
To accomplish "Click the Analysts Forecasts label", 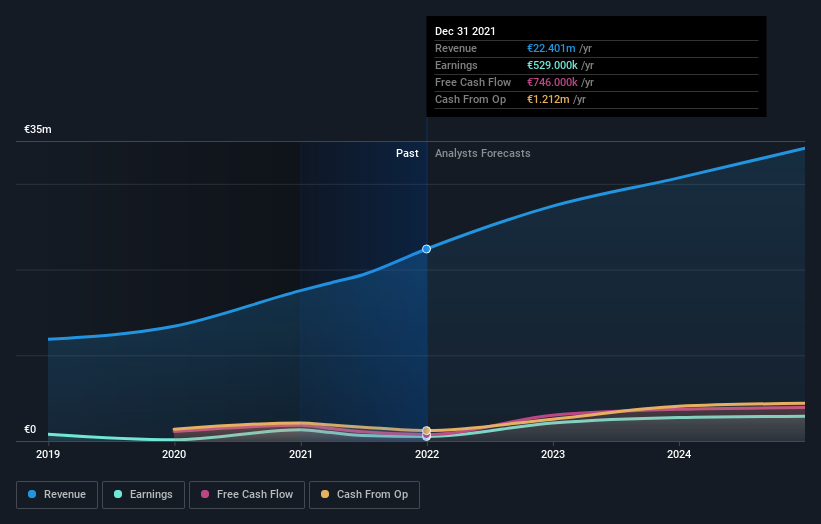I will tap(483, 153).
